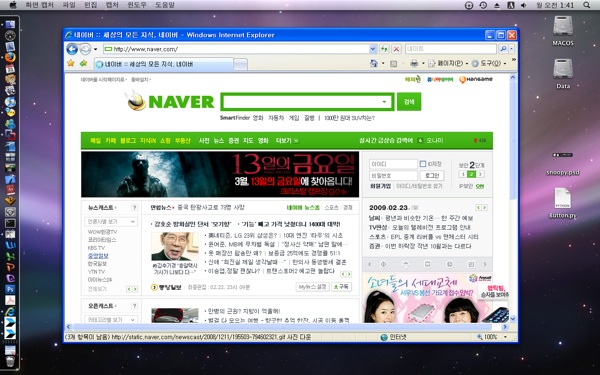
Task: Open Photoshop (Ps) from the Dock
Action: click(10, 289)
